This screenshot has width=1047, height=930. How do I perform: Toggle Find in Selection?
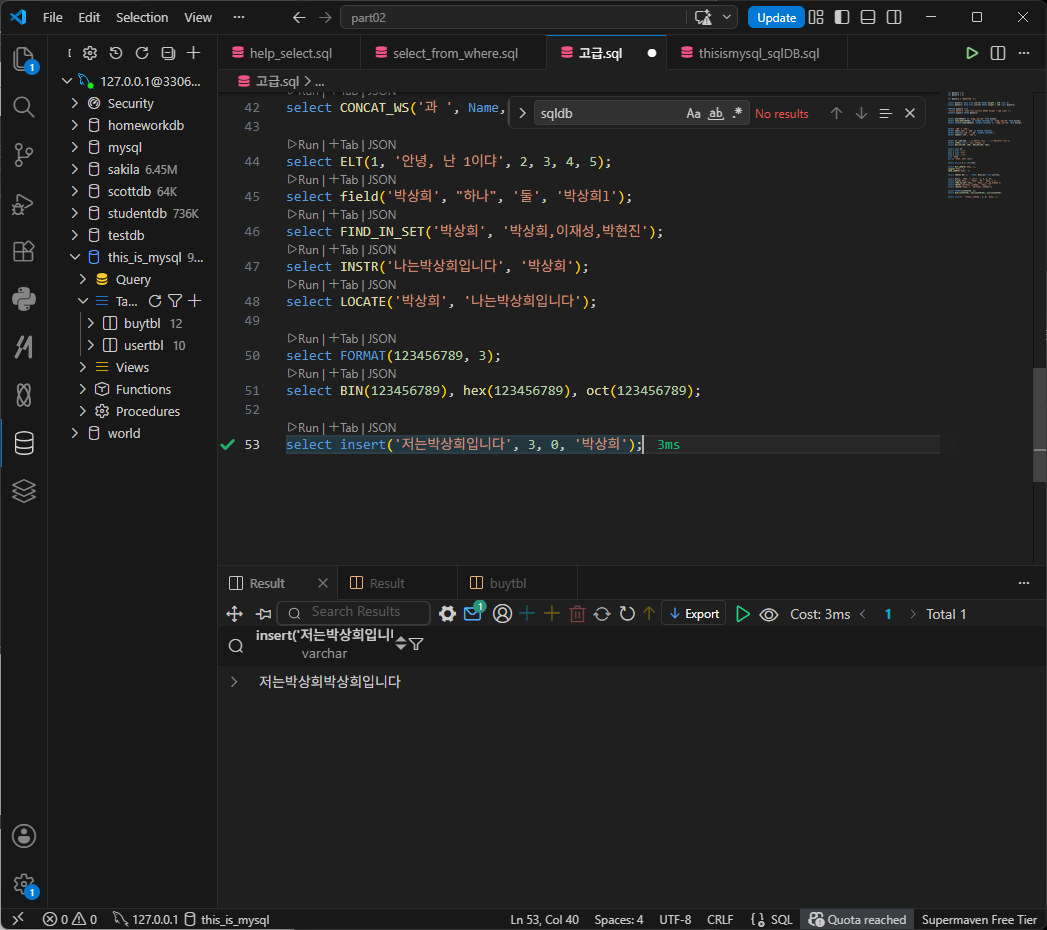[x=885, y=113]
